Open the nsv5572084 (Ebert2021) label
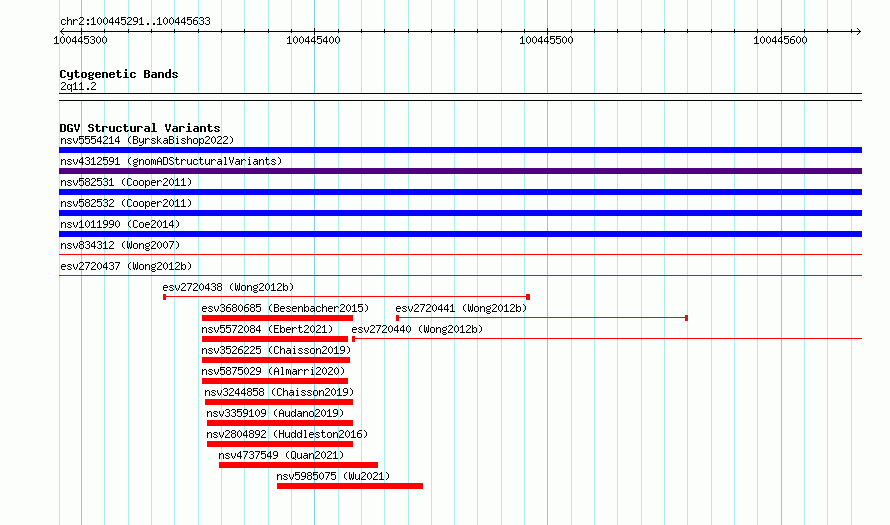 tap(267, 329)
